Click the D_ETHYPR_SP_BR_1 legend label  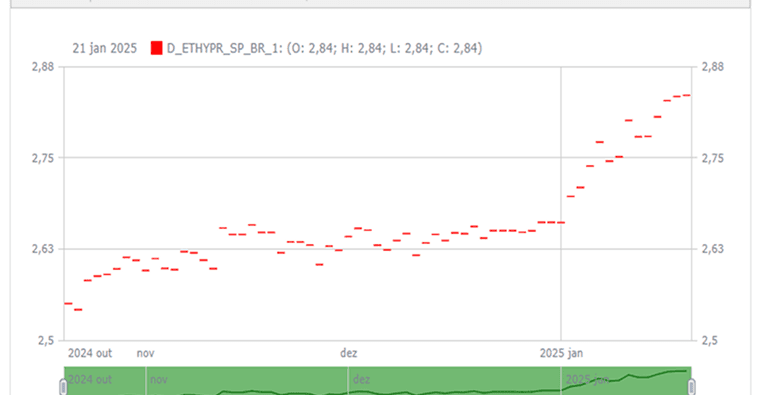(x=224, y=48)
